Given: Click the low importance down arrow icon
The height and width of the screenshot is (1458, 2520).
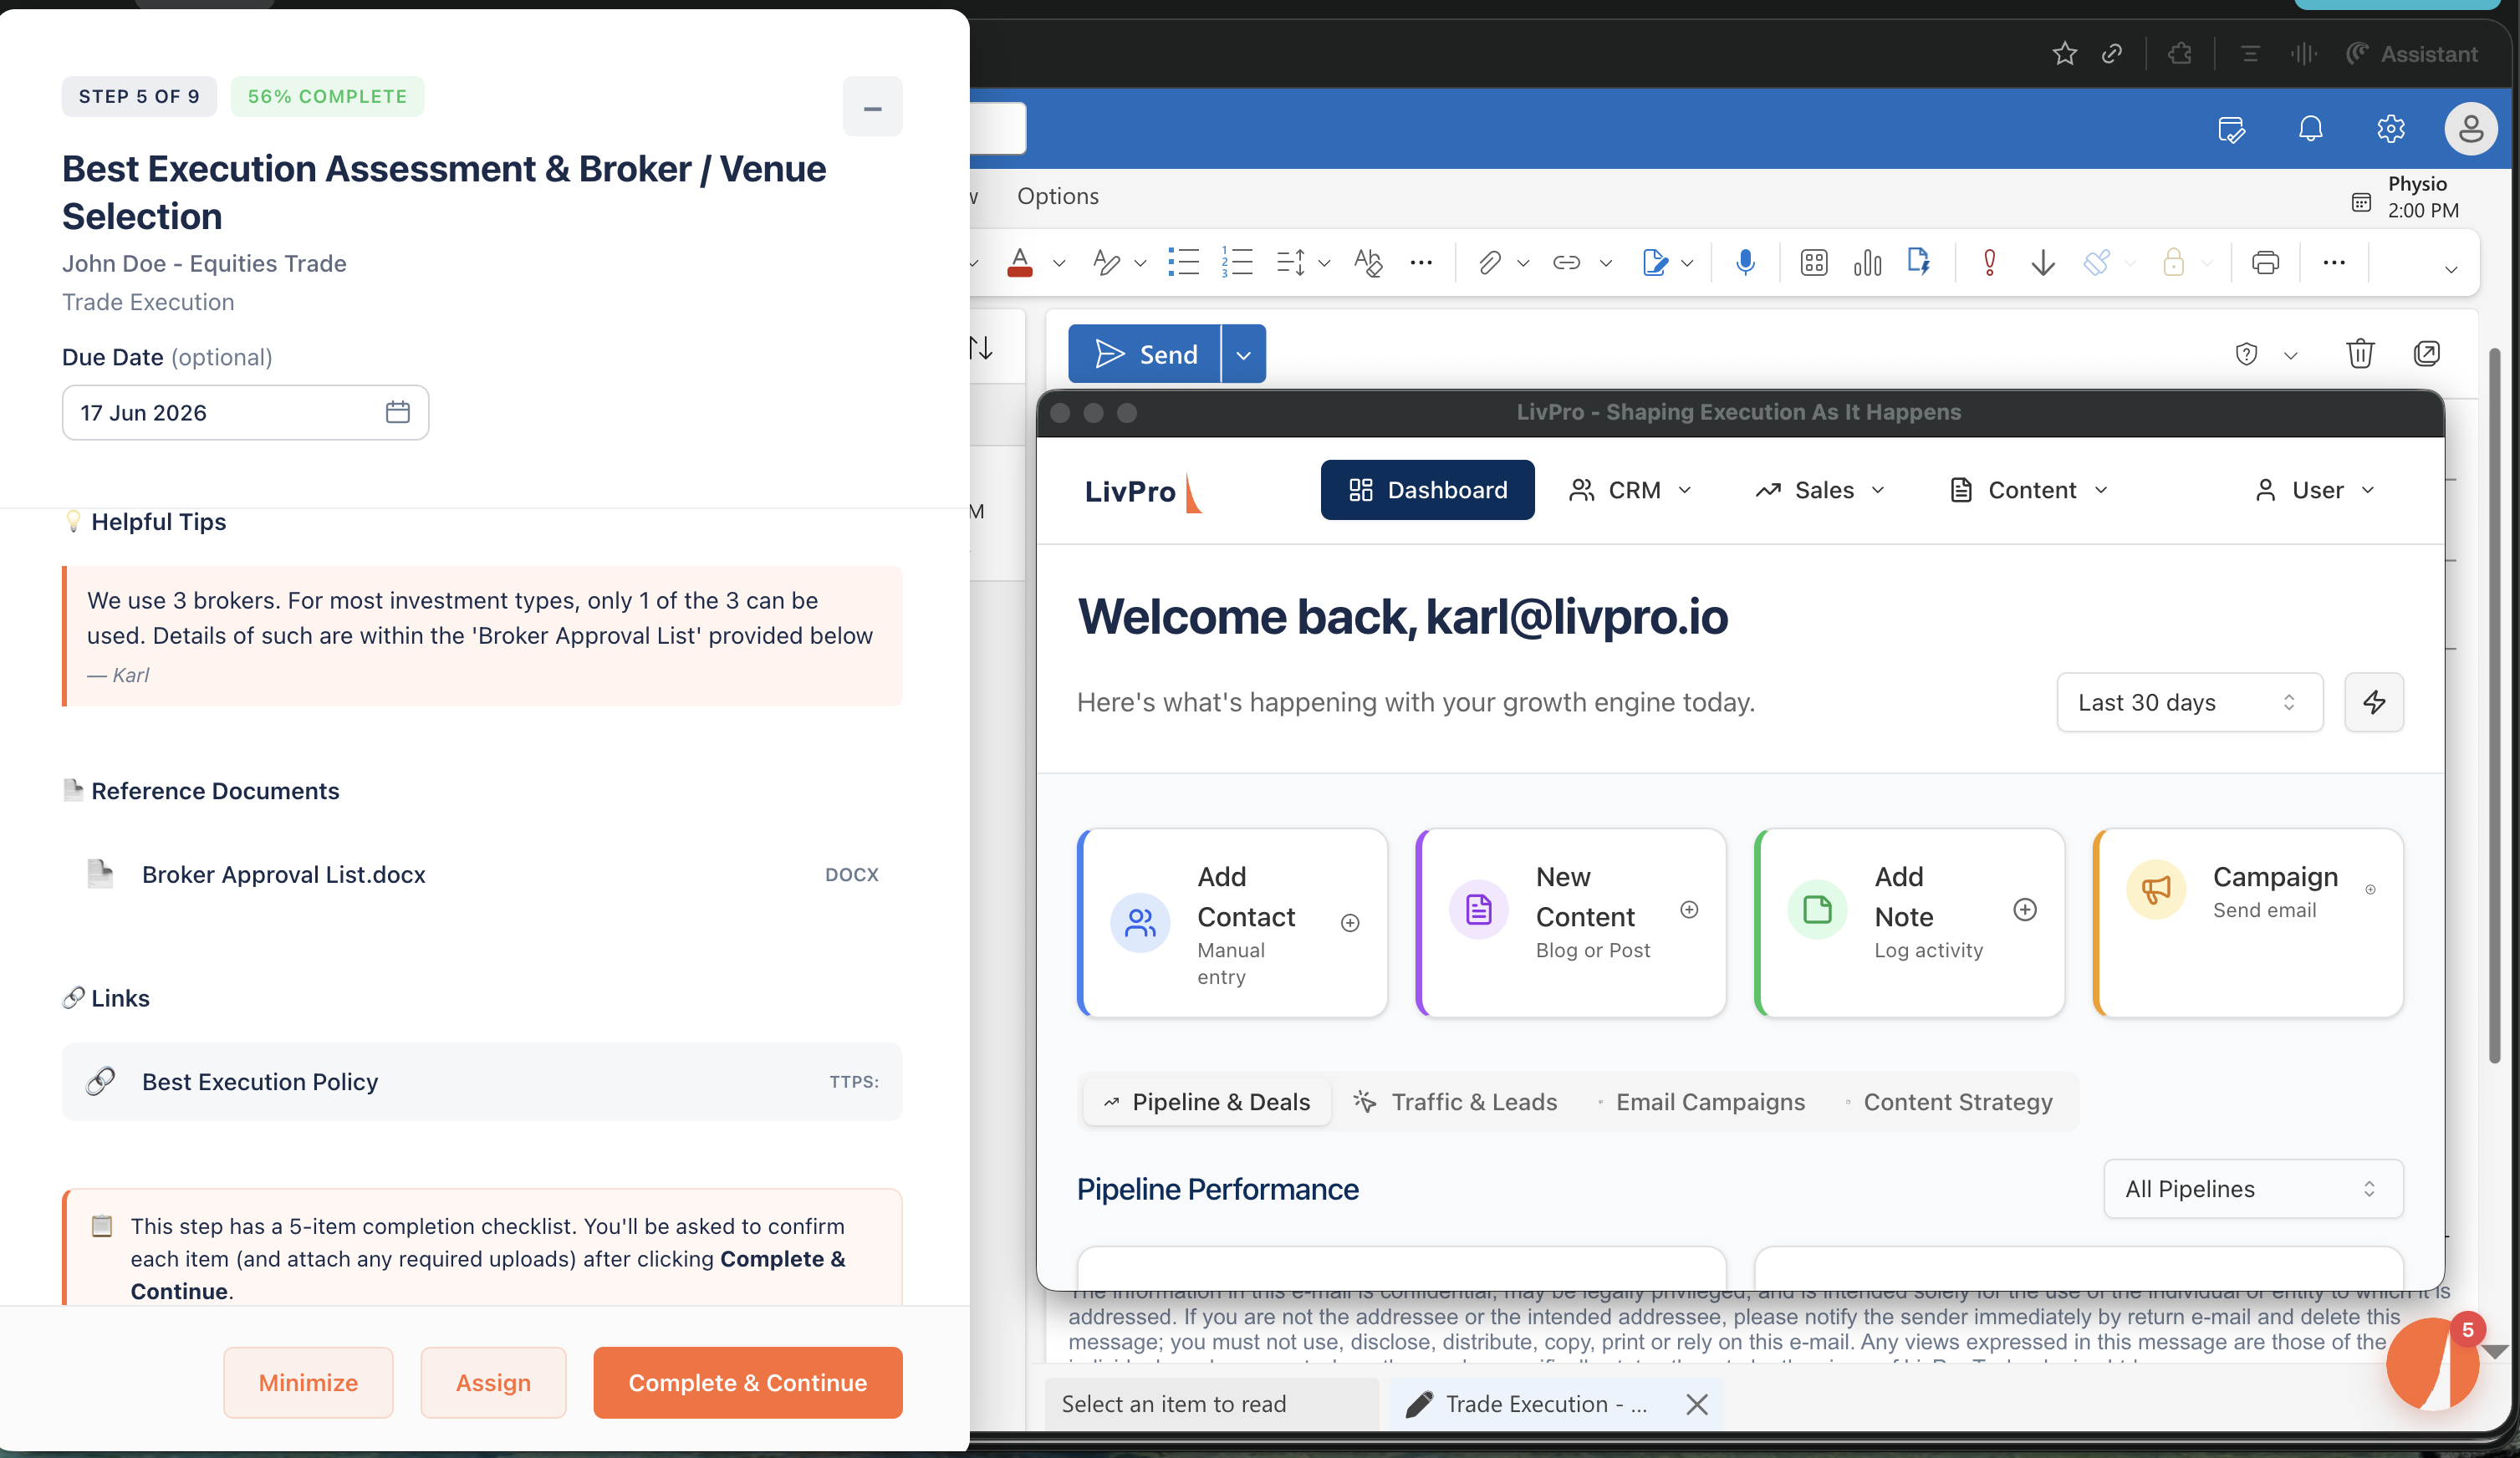Looking at the screenshot, I should [x=2043, y=263].
